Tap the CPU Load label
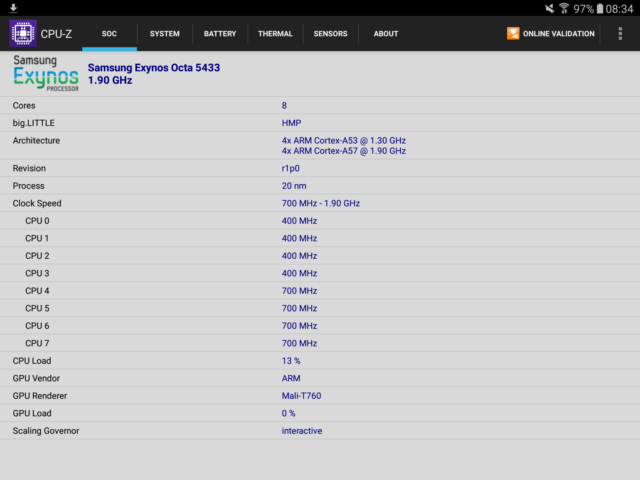This screenshot has height=480, width=640. tap(32, 361)
